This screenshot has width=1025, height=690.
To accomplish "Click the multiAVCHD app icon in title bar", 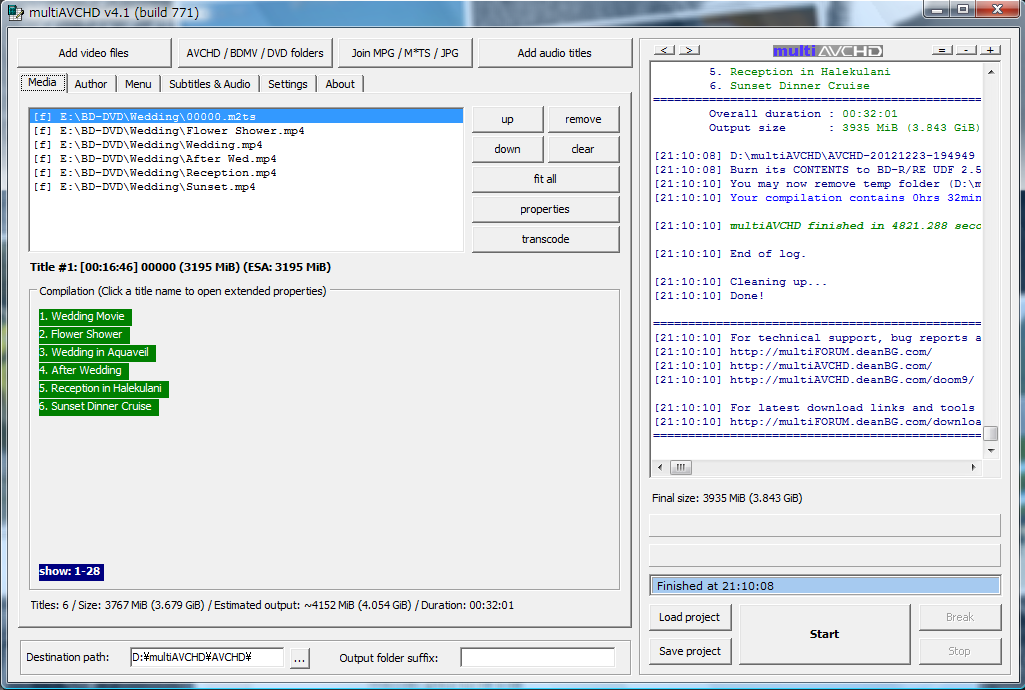I will [x=14, y=12].
